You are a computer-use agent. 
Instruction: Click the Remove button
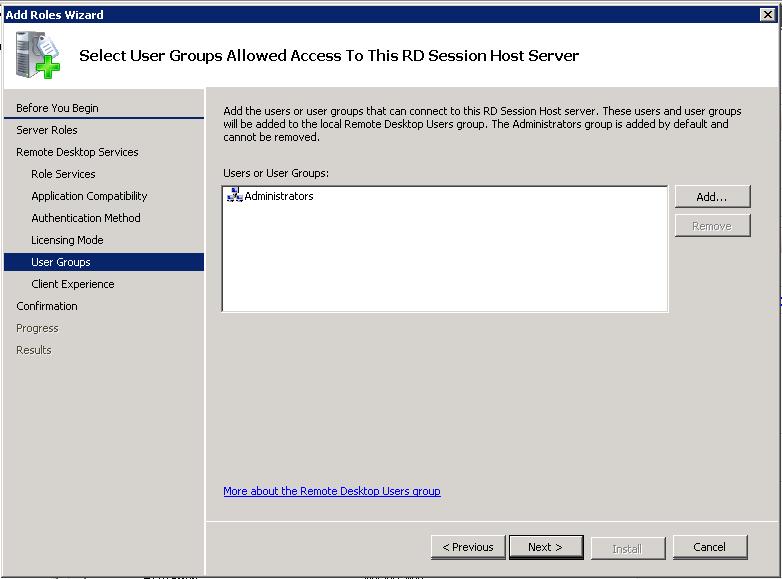coord(711,226)
